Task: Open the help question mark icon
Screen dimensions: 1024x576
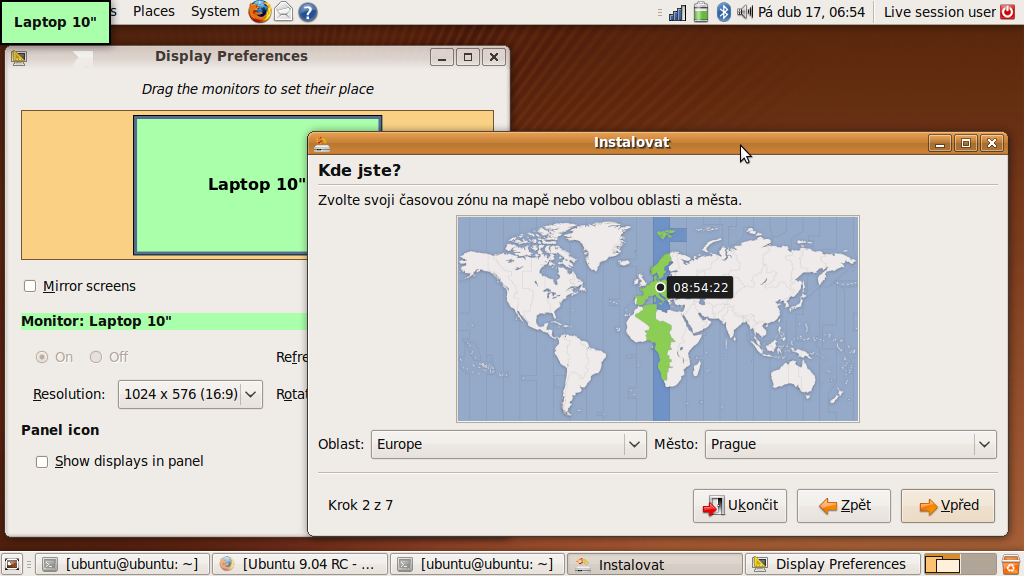Action: (x=308, y=12)
